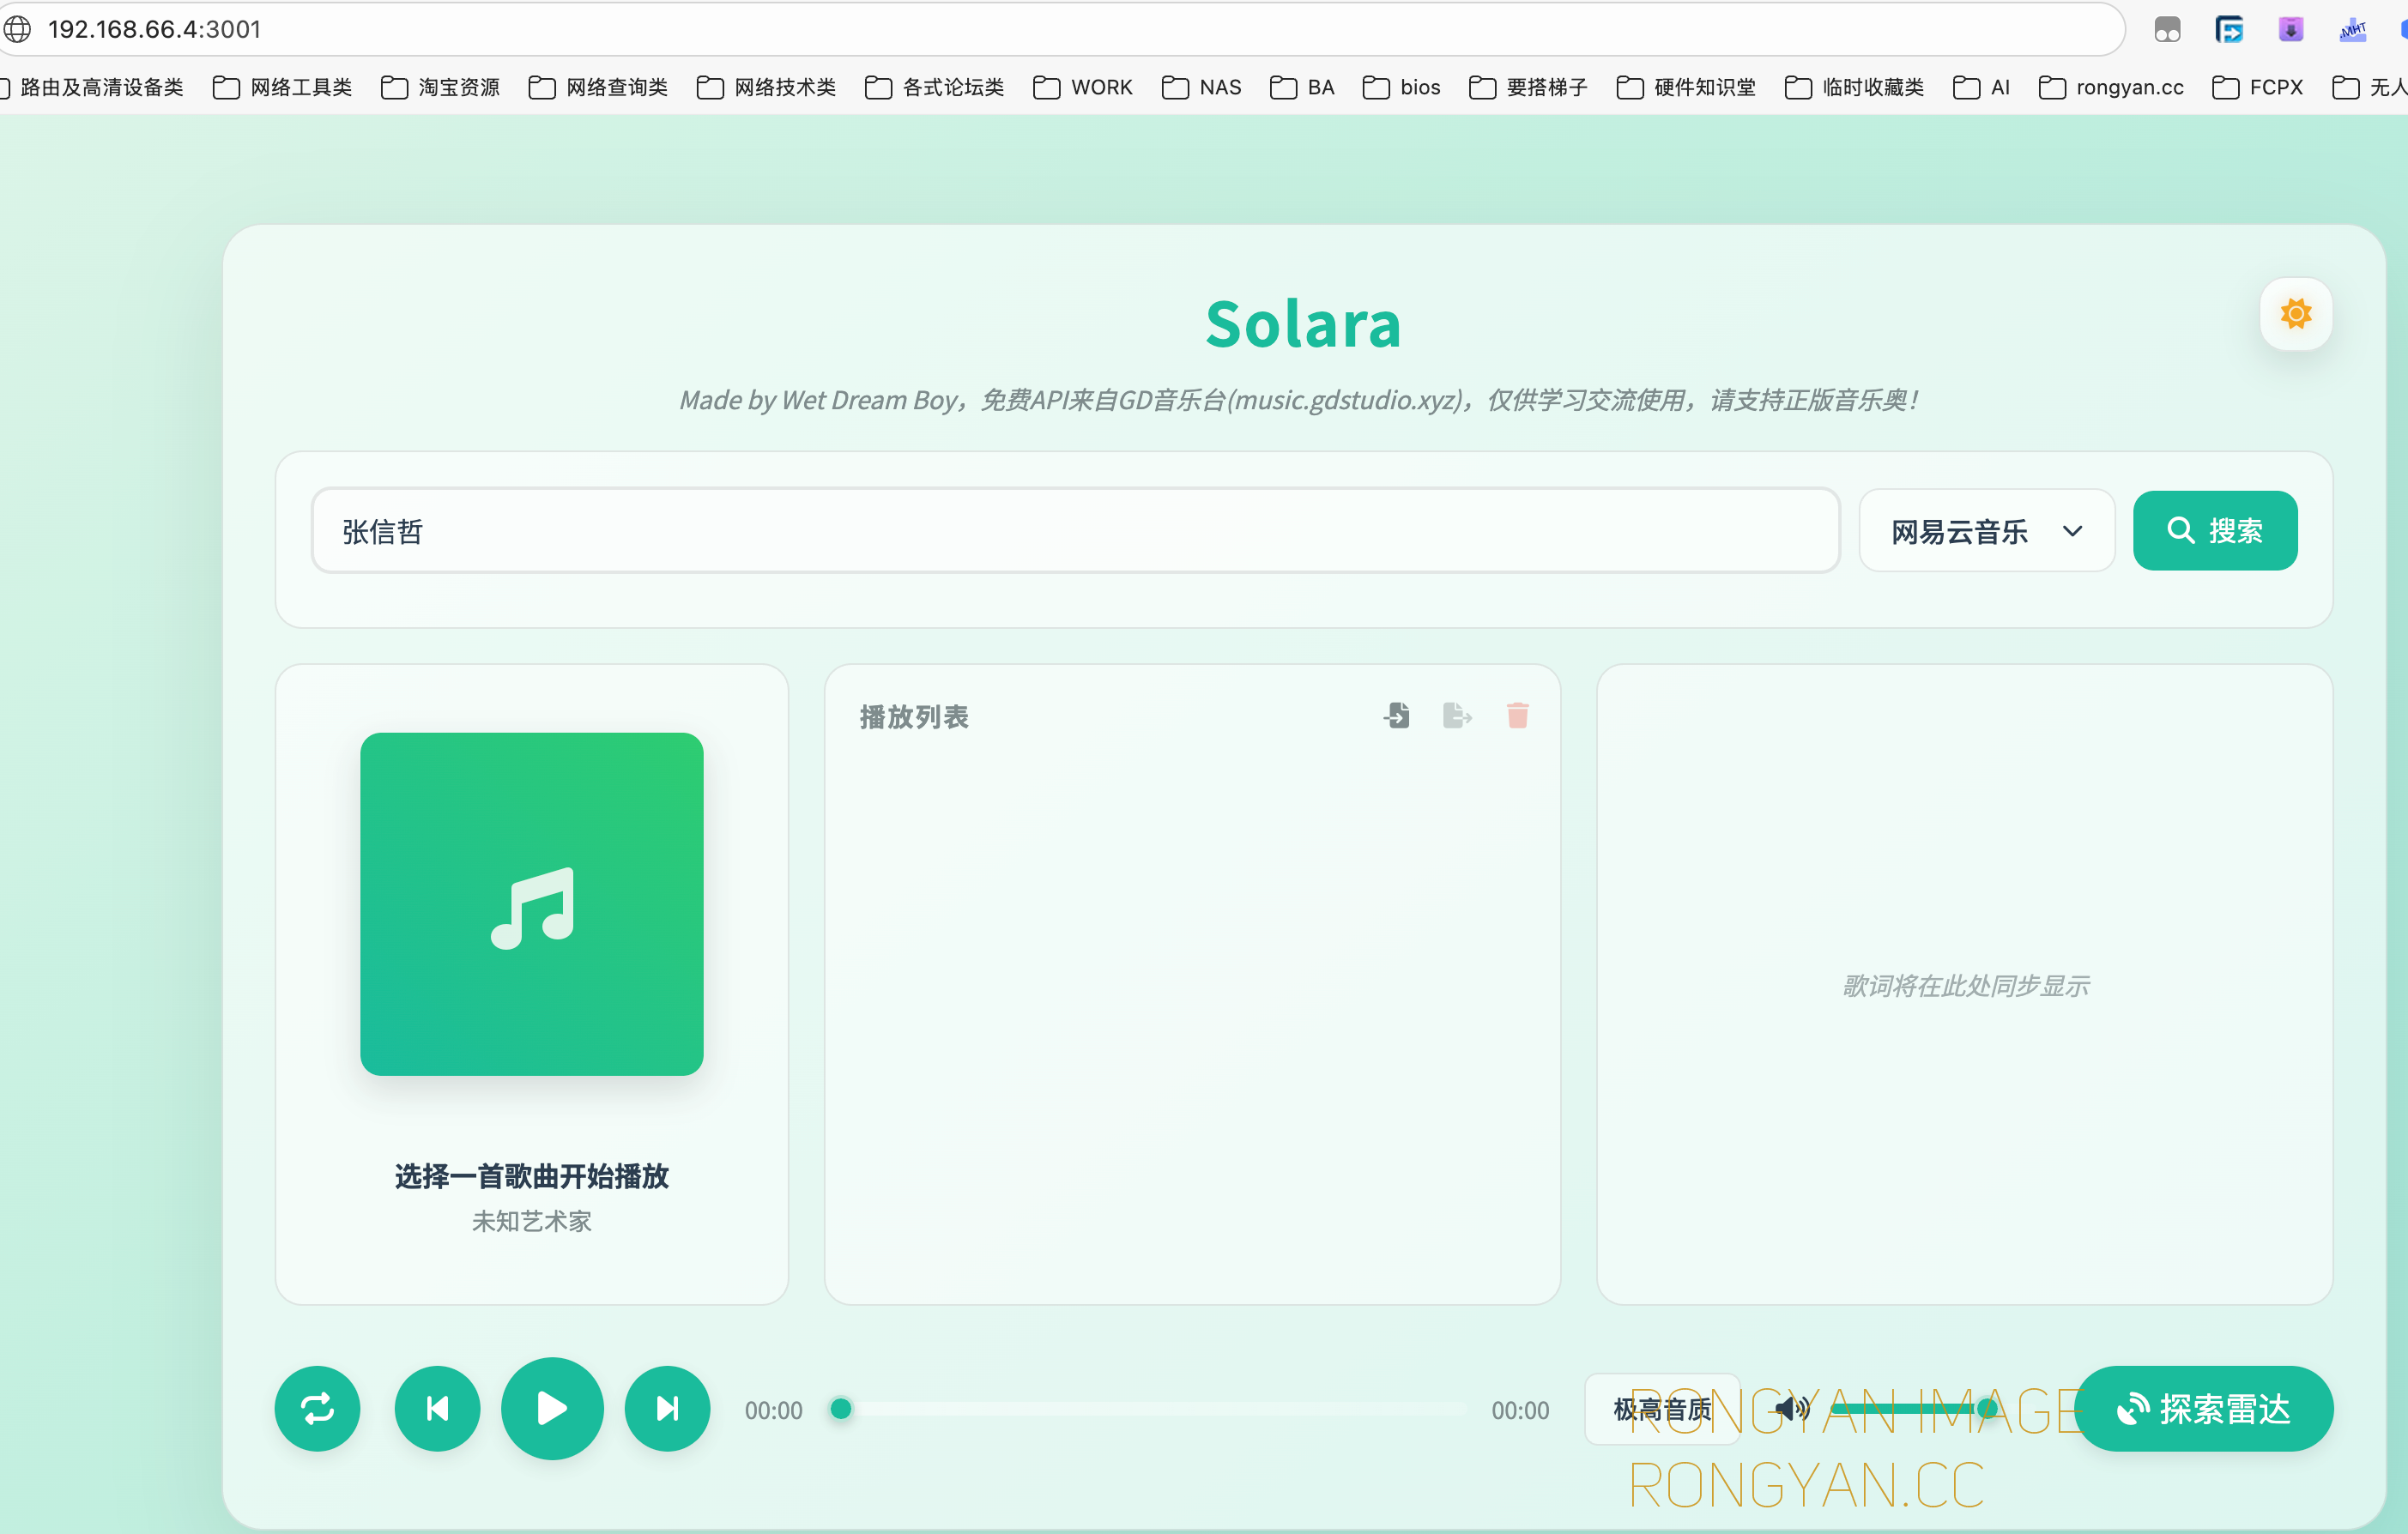Screen dimensions: 2408x1534
Task: Toggle the loop playback mode button
Action: [x=317, y=1408]
